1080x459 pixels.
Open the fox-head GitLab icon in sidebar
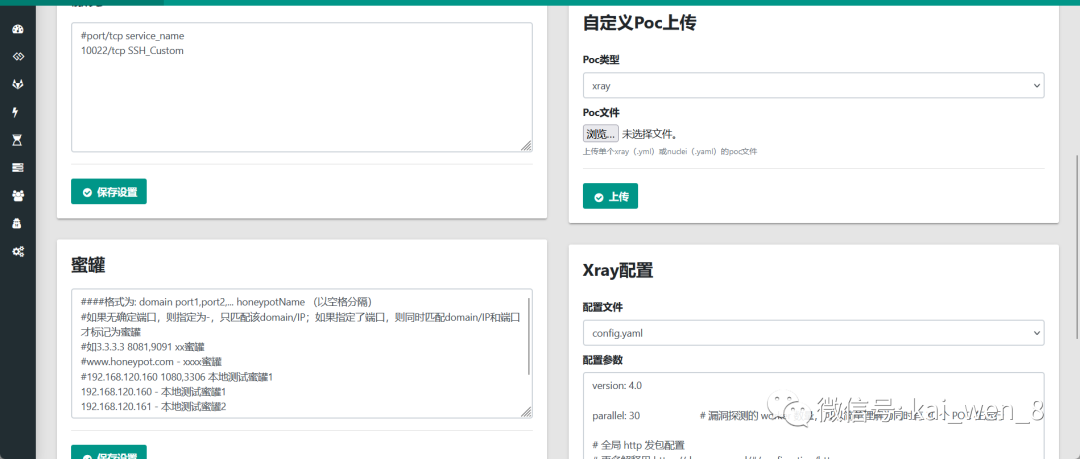click(19, 84)
